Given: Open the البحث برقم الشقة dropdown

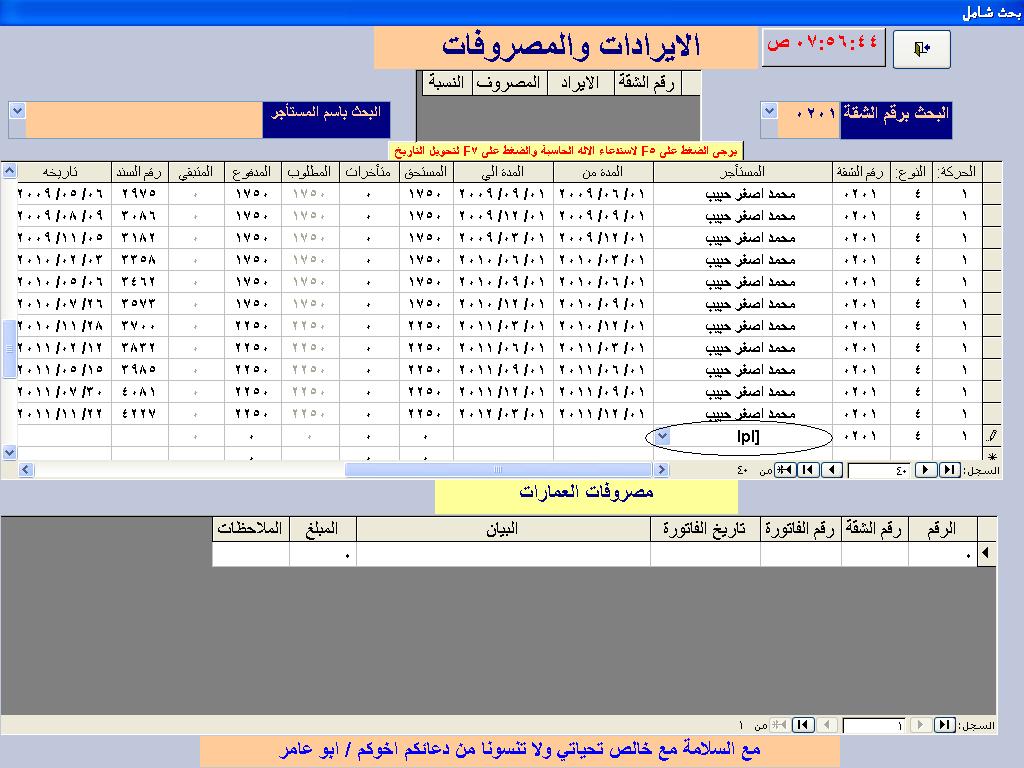Looking at the screenshot, I should coord(769,111).
